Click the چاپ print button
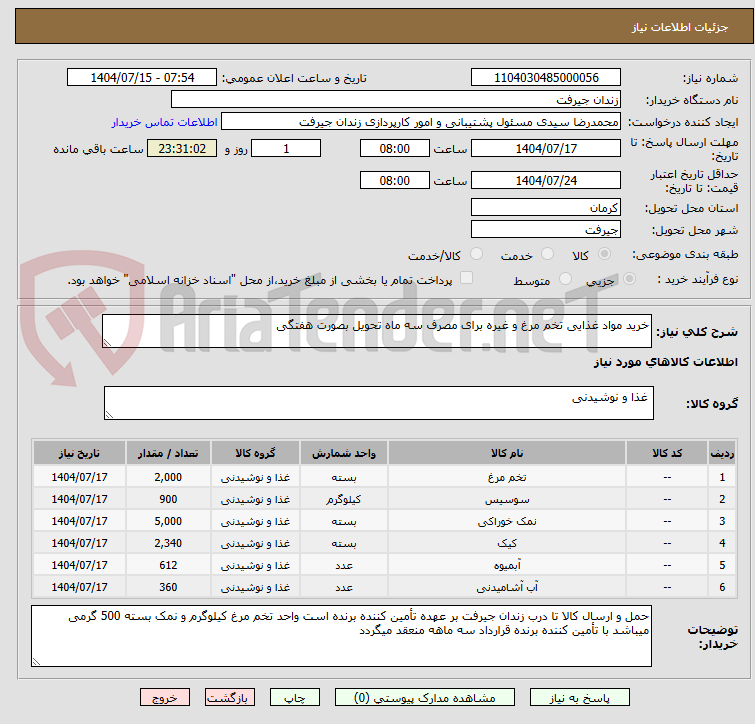 [295, 698]
